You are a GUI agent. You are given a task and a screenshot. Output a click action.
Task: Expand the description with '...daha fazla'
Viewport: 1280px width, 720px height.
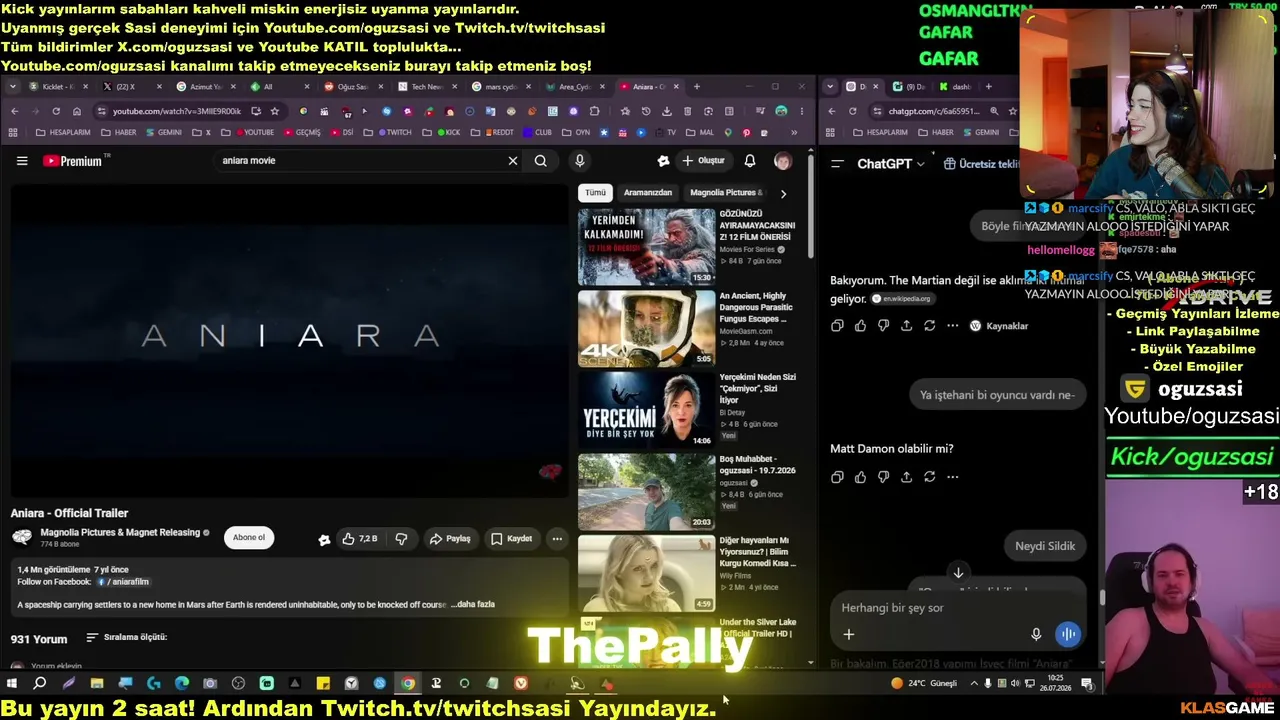pos(473,604)
